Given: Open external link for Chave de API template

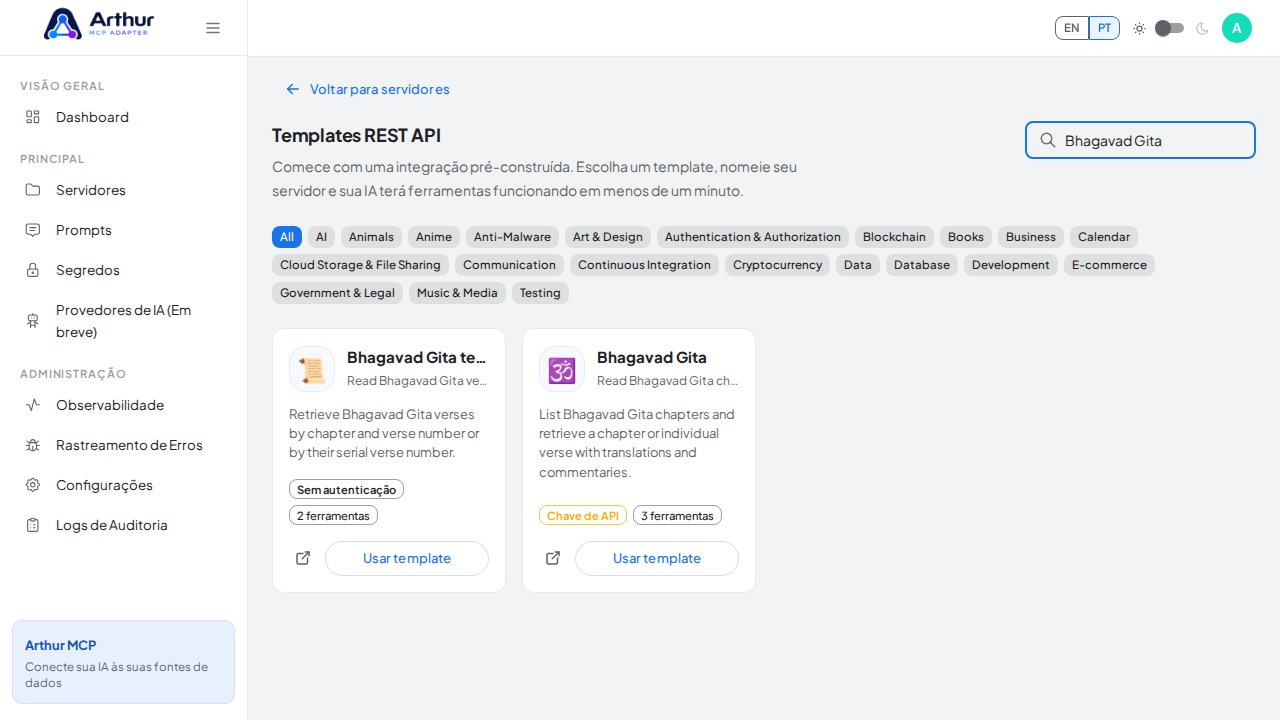Looking at the screenshot, I should (553, 558).
